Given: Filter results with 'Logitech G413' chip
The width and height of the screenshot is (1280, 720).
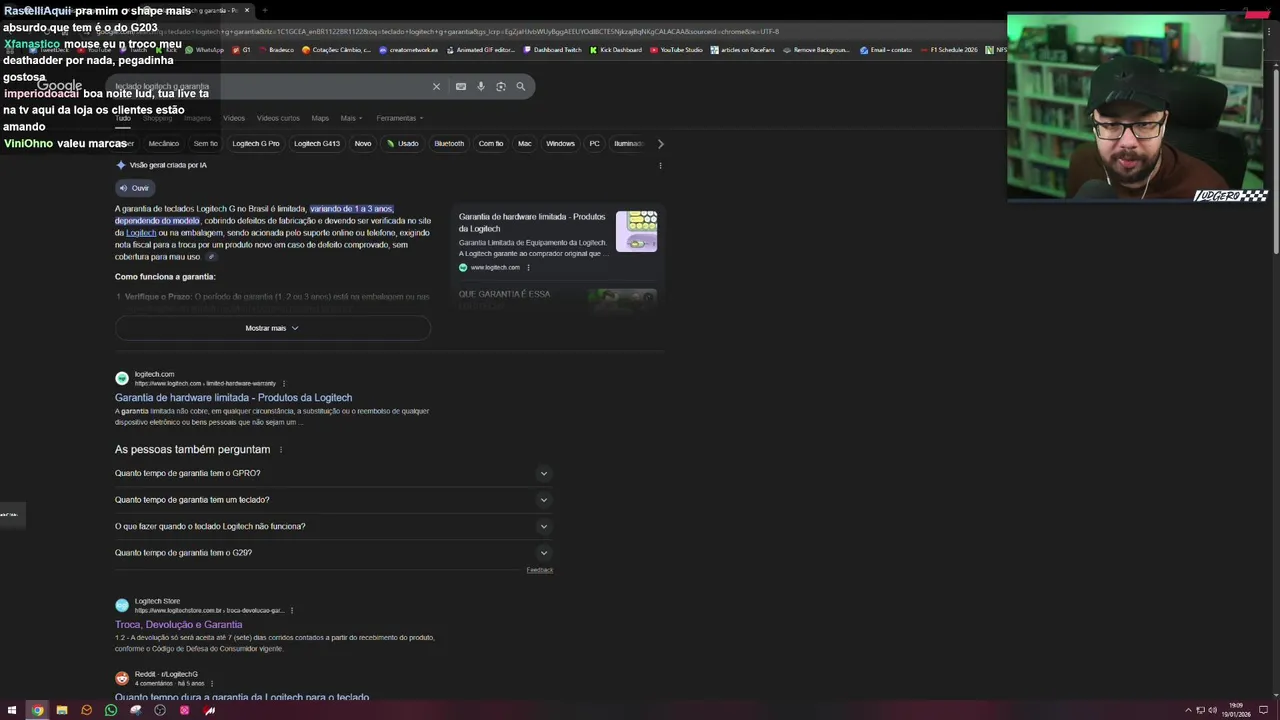Looking at the screenshot, I should [x=317, y=143].
